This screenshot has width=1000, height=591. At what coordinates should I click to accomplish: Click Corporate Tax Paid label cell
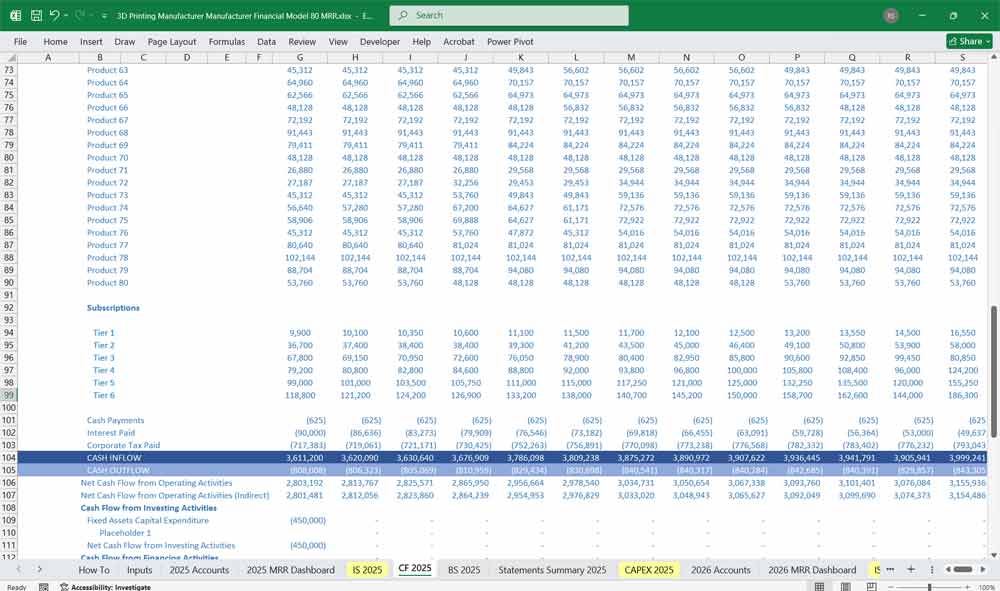point(123,446)
